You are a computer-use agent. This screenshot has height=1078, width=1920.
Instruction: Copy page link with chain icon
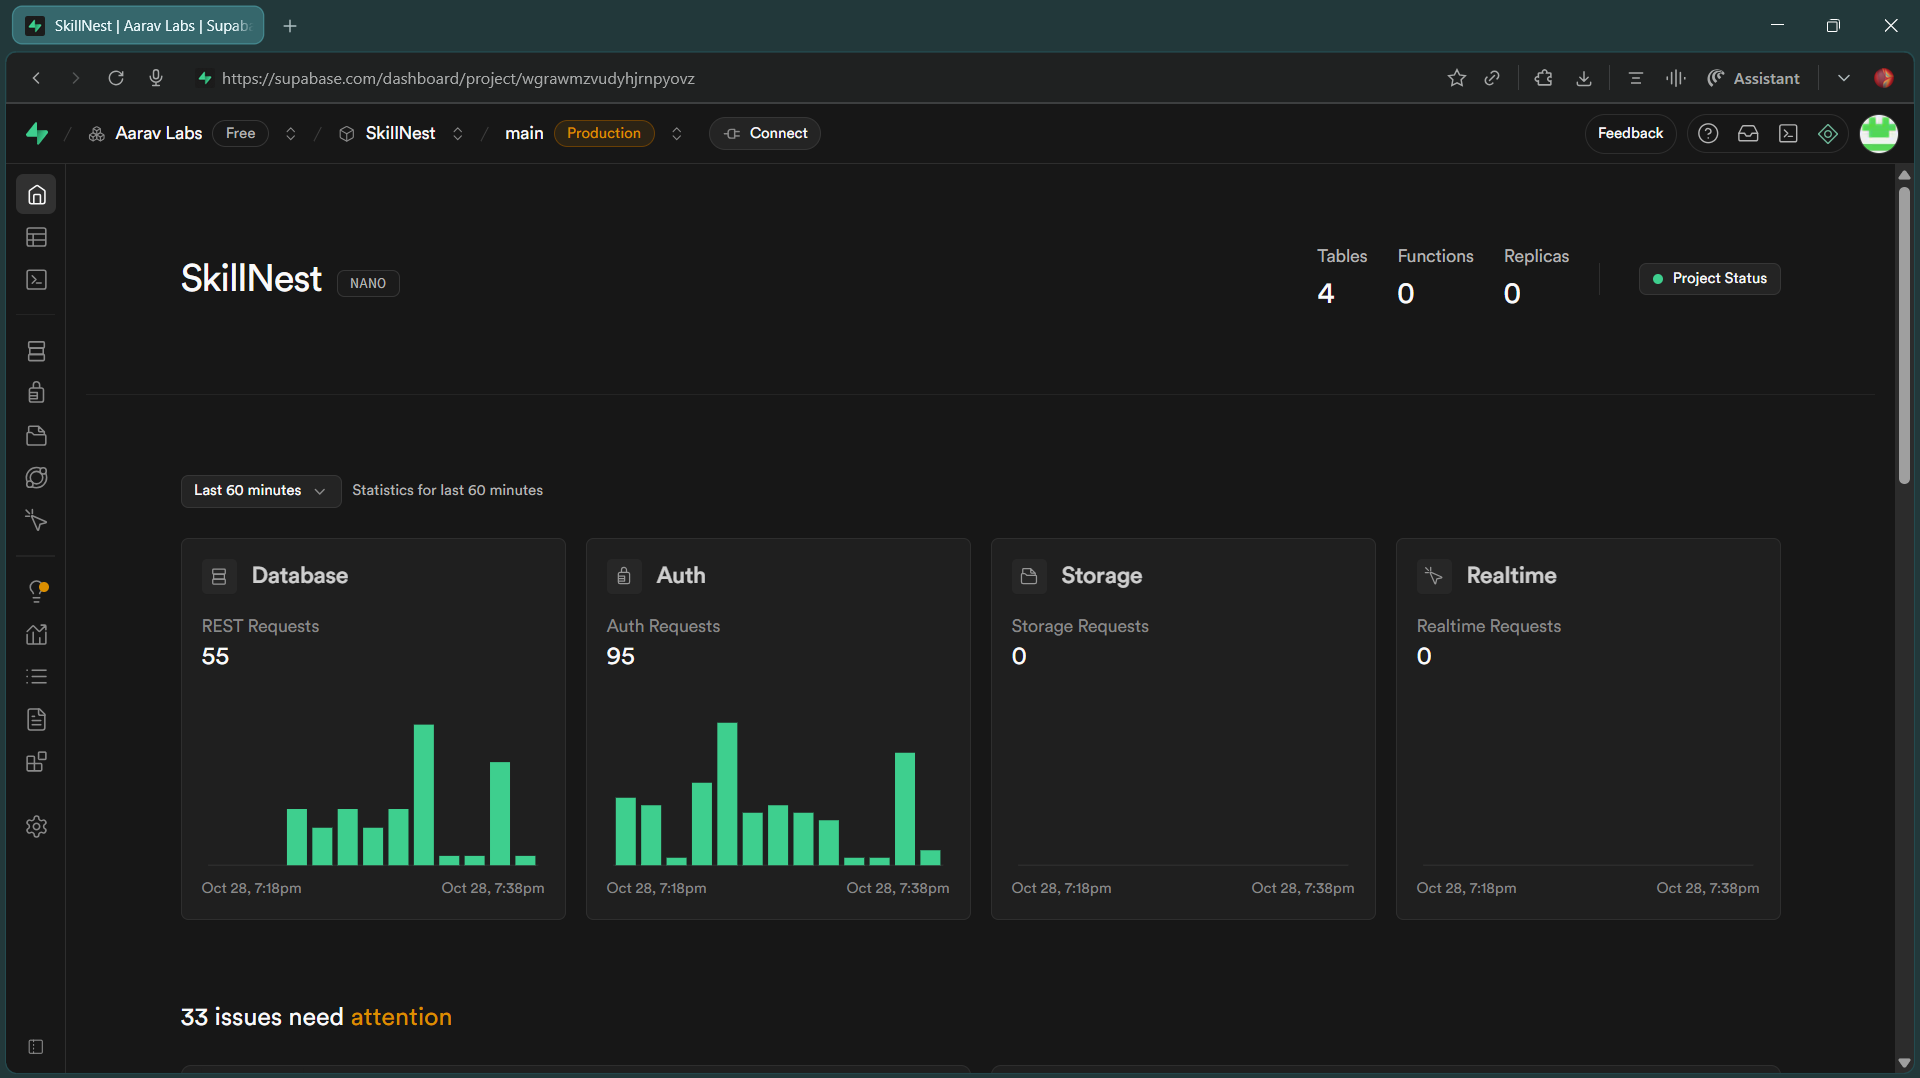point(1492,78)
